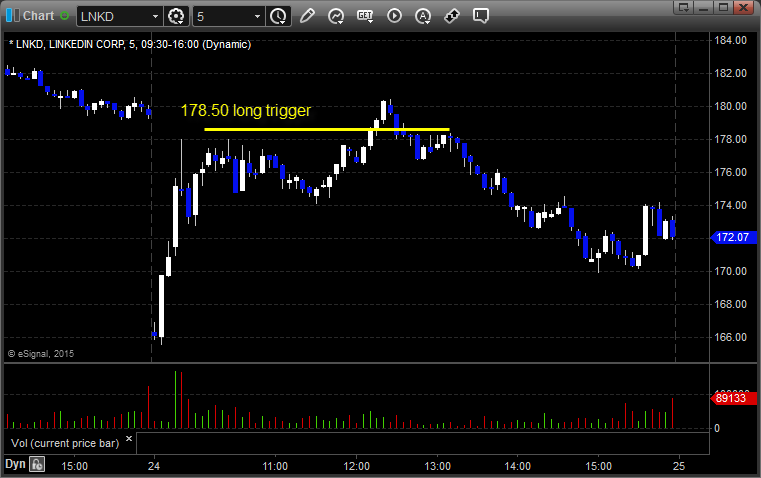Click the Dyn label at bottom left
This screenshot has width=761, height=478.
coord(15,464)
